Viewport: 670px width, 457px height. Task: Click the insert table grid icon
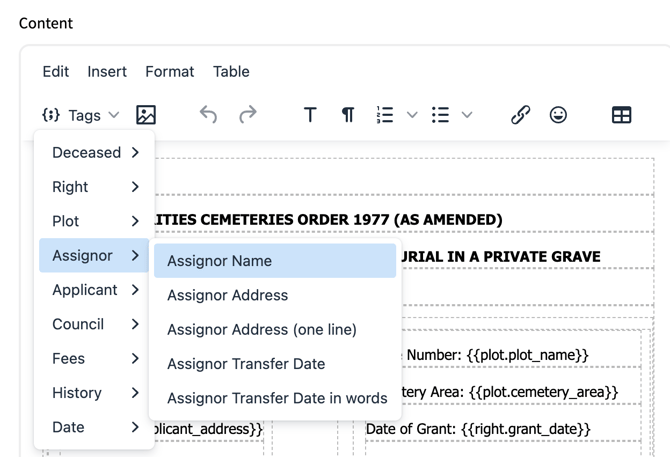(x=621, y=115)
